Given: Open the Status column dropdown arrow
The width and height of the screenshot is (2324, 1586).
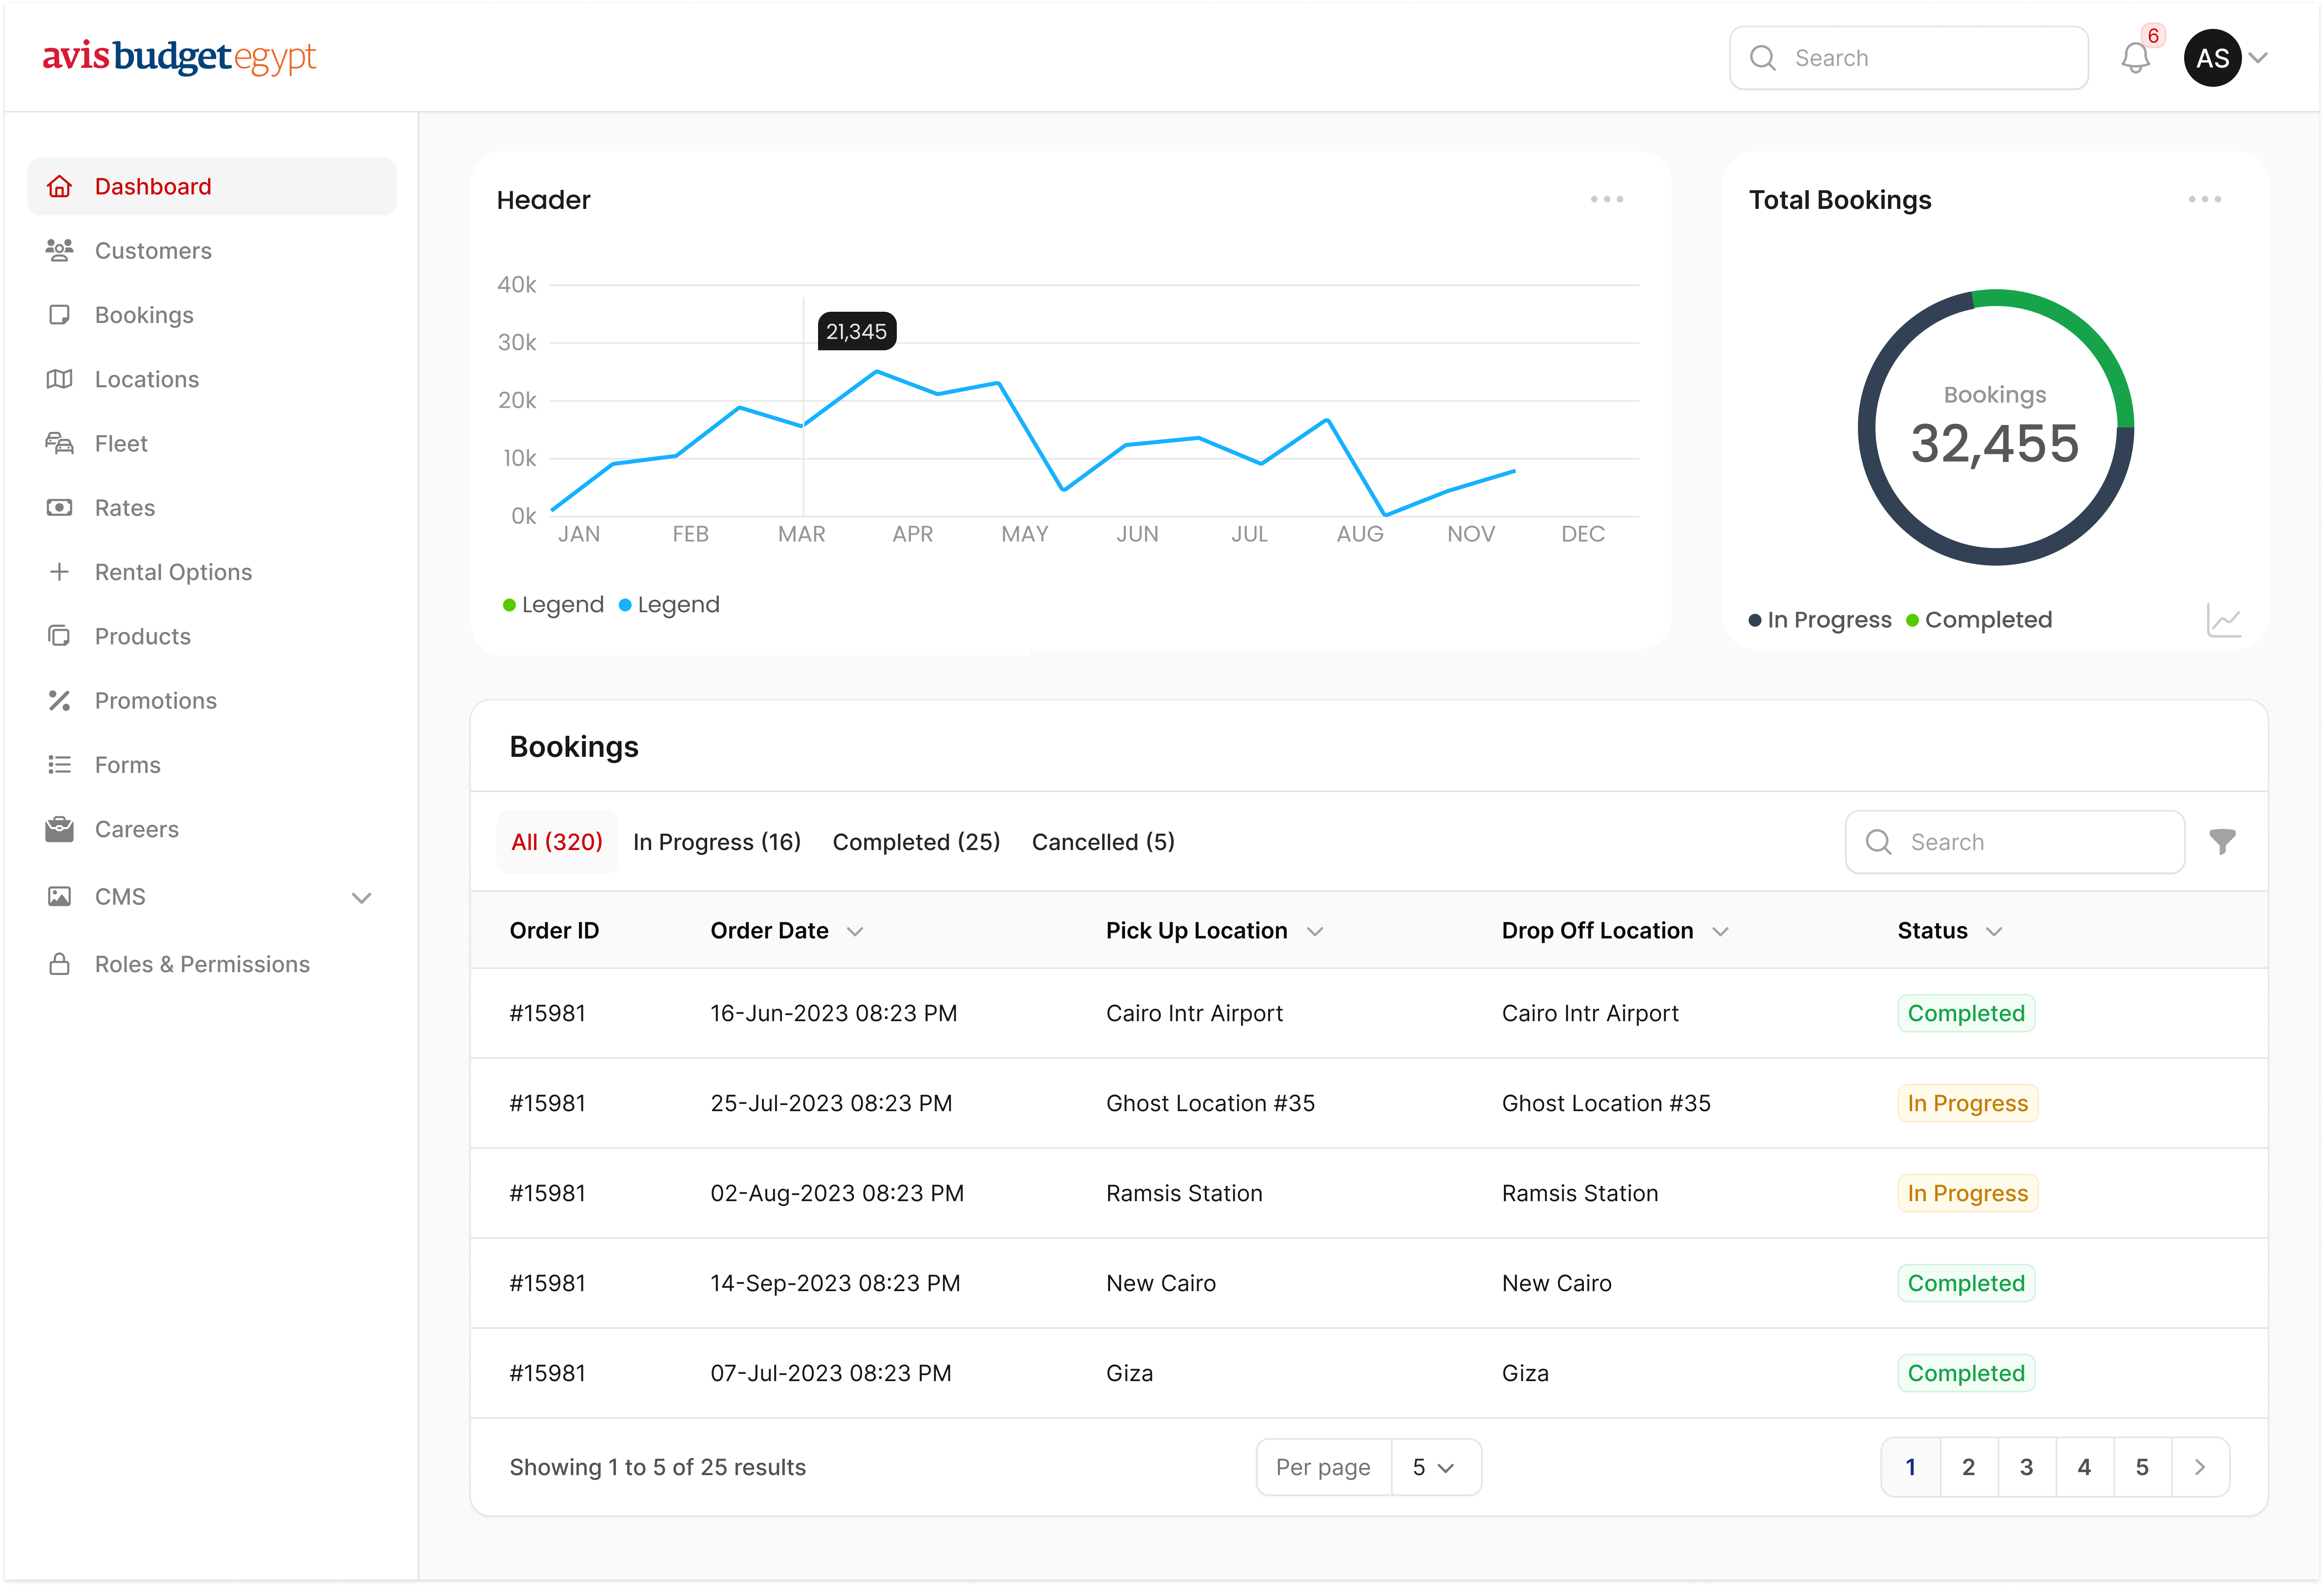Looking at the screenshot, I should point(1994,931).
